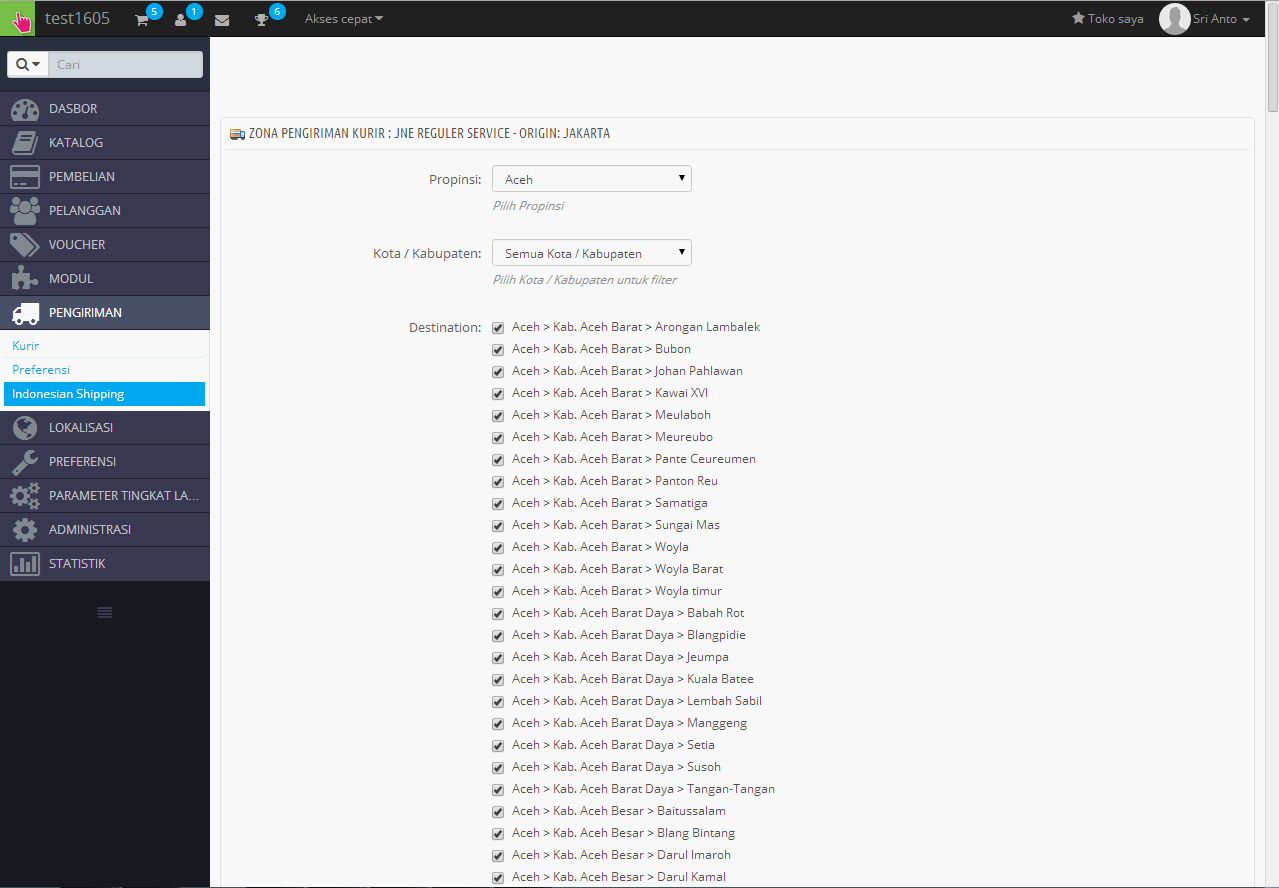Screen dimensions: 1279x888
Task: Open the orders cart notification icon
Action: (142, 19)
